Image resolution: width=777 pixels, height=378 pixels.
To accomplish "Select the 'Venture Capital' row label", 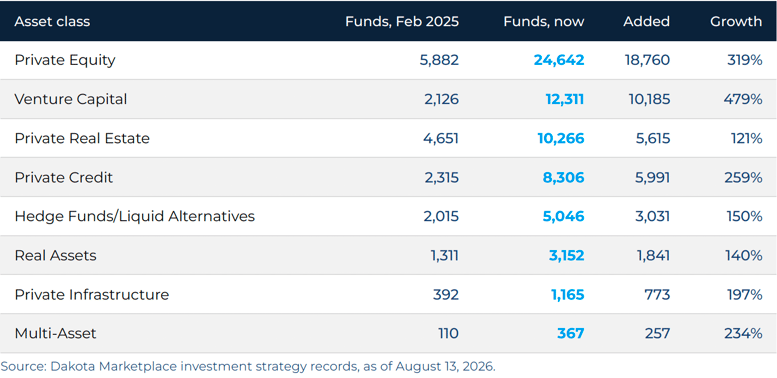I will (x=71, y=99).
